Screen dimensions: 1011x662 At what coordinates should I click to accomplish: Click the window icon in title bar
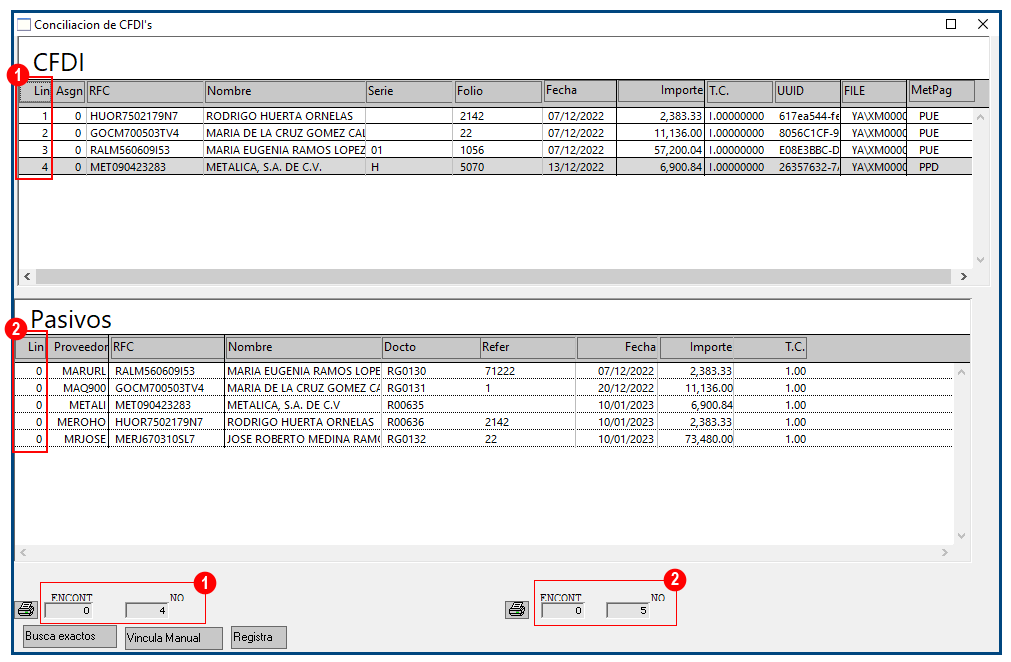[x=24, y=24]
